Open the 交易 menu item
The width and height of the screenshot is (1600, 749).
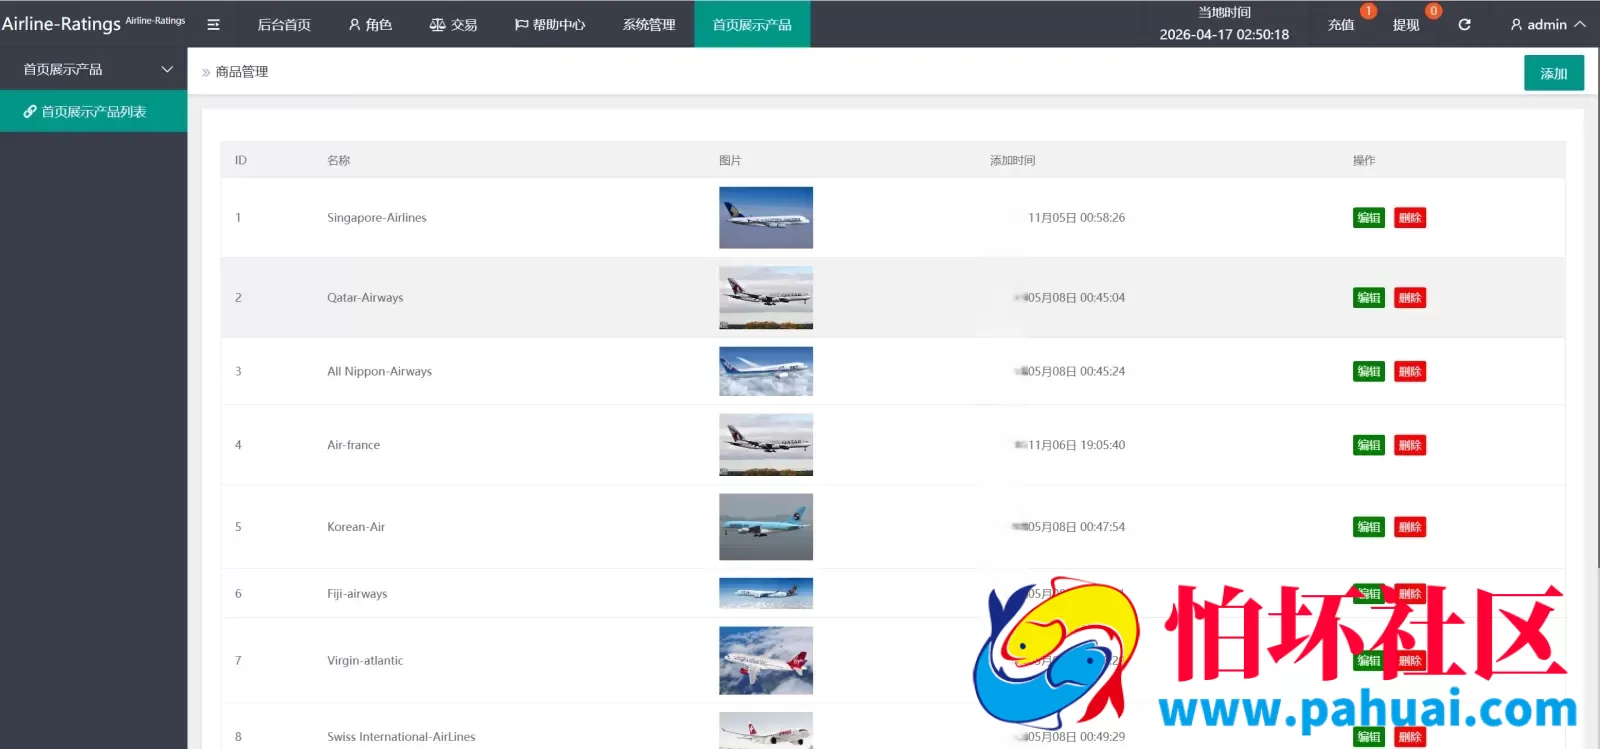[453, 25]
